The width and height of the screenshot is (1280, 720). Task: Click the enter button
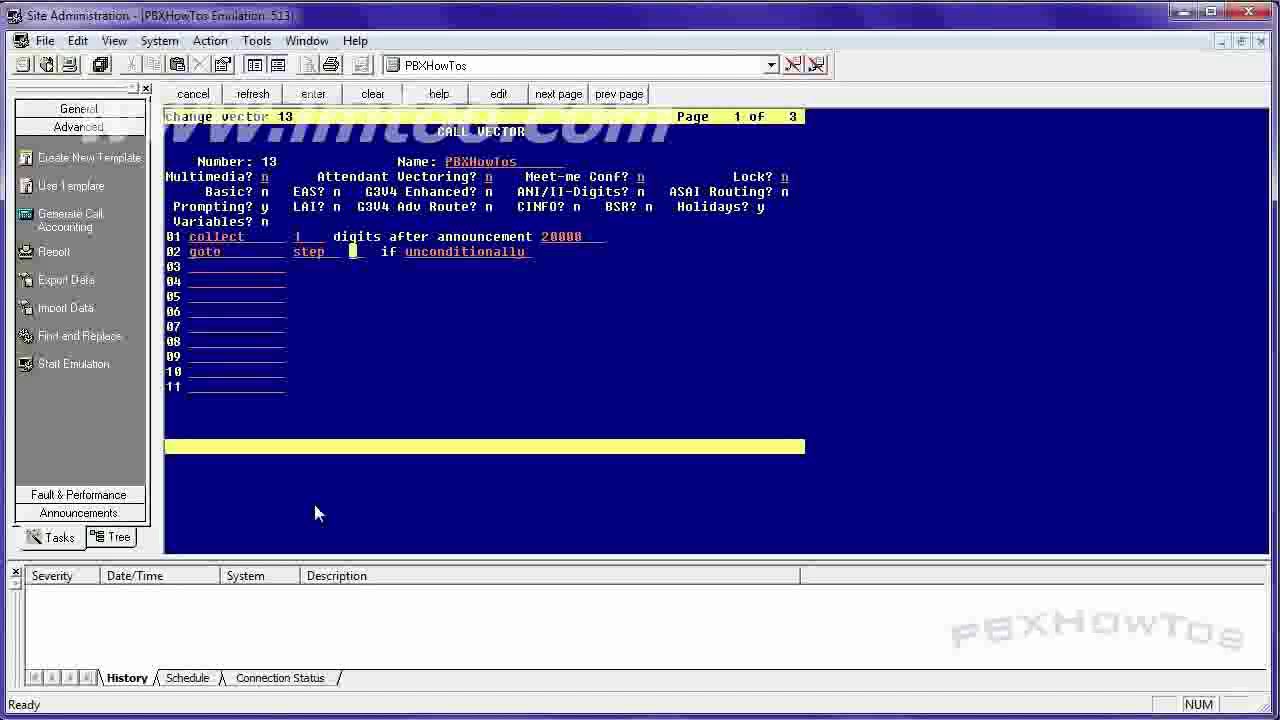[x=313, y=94]
